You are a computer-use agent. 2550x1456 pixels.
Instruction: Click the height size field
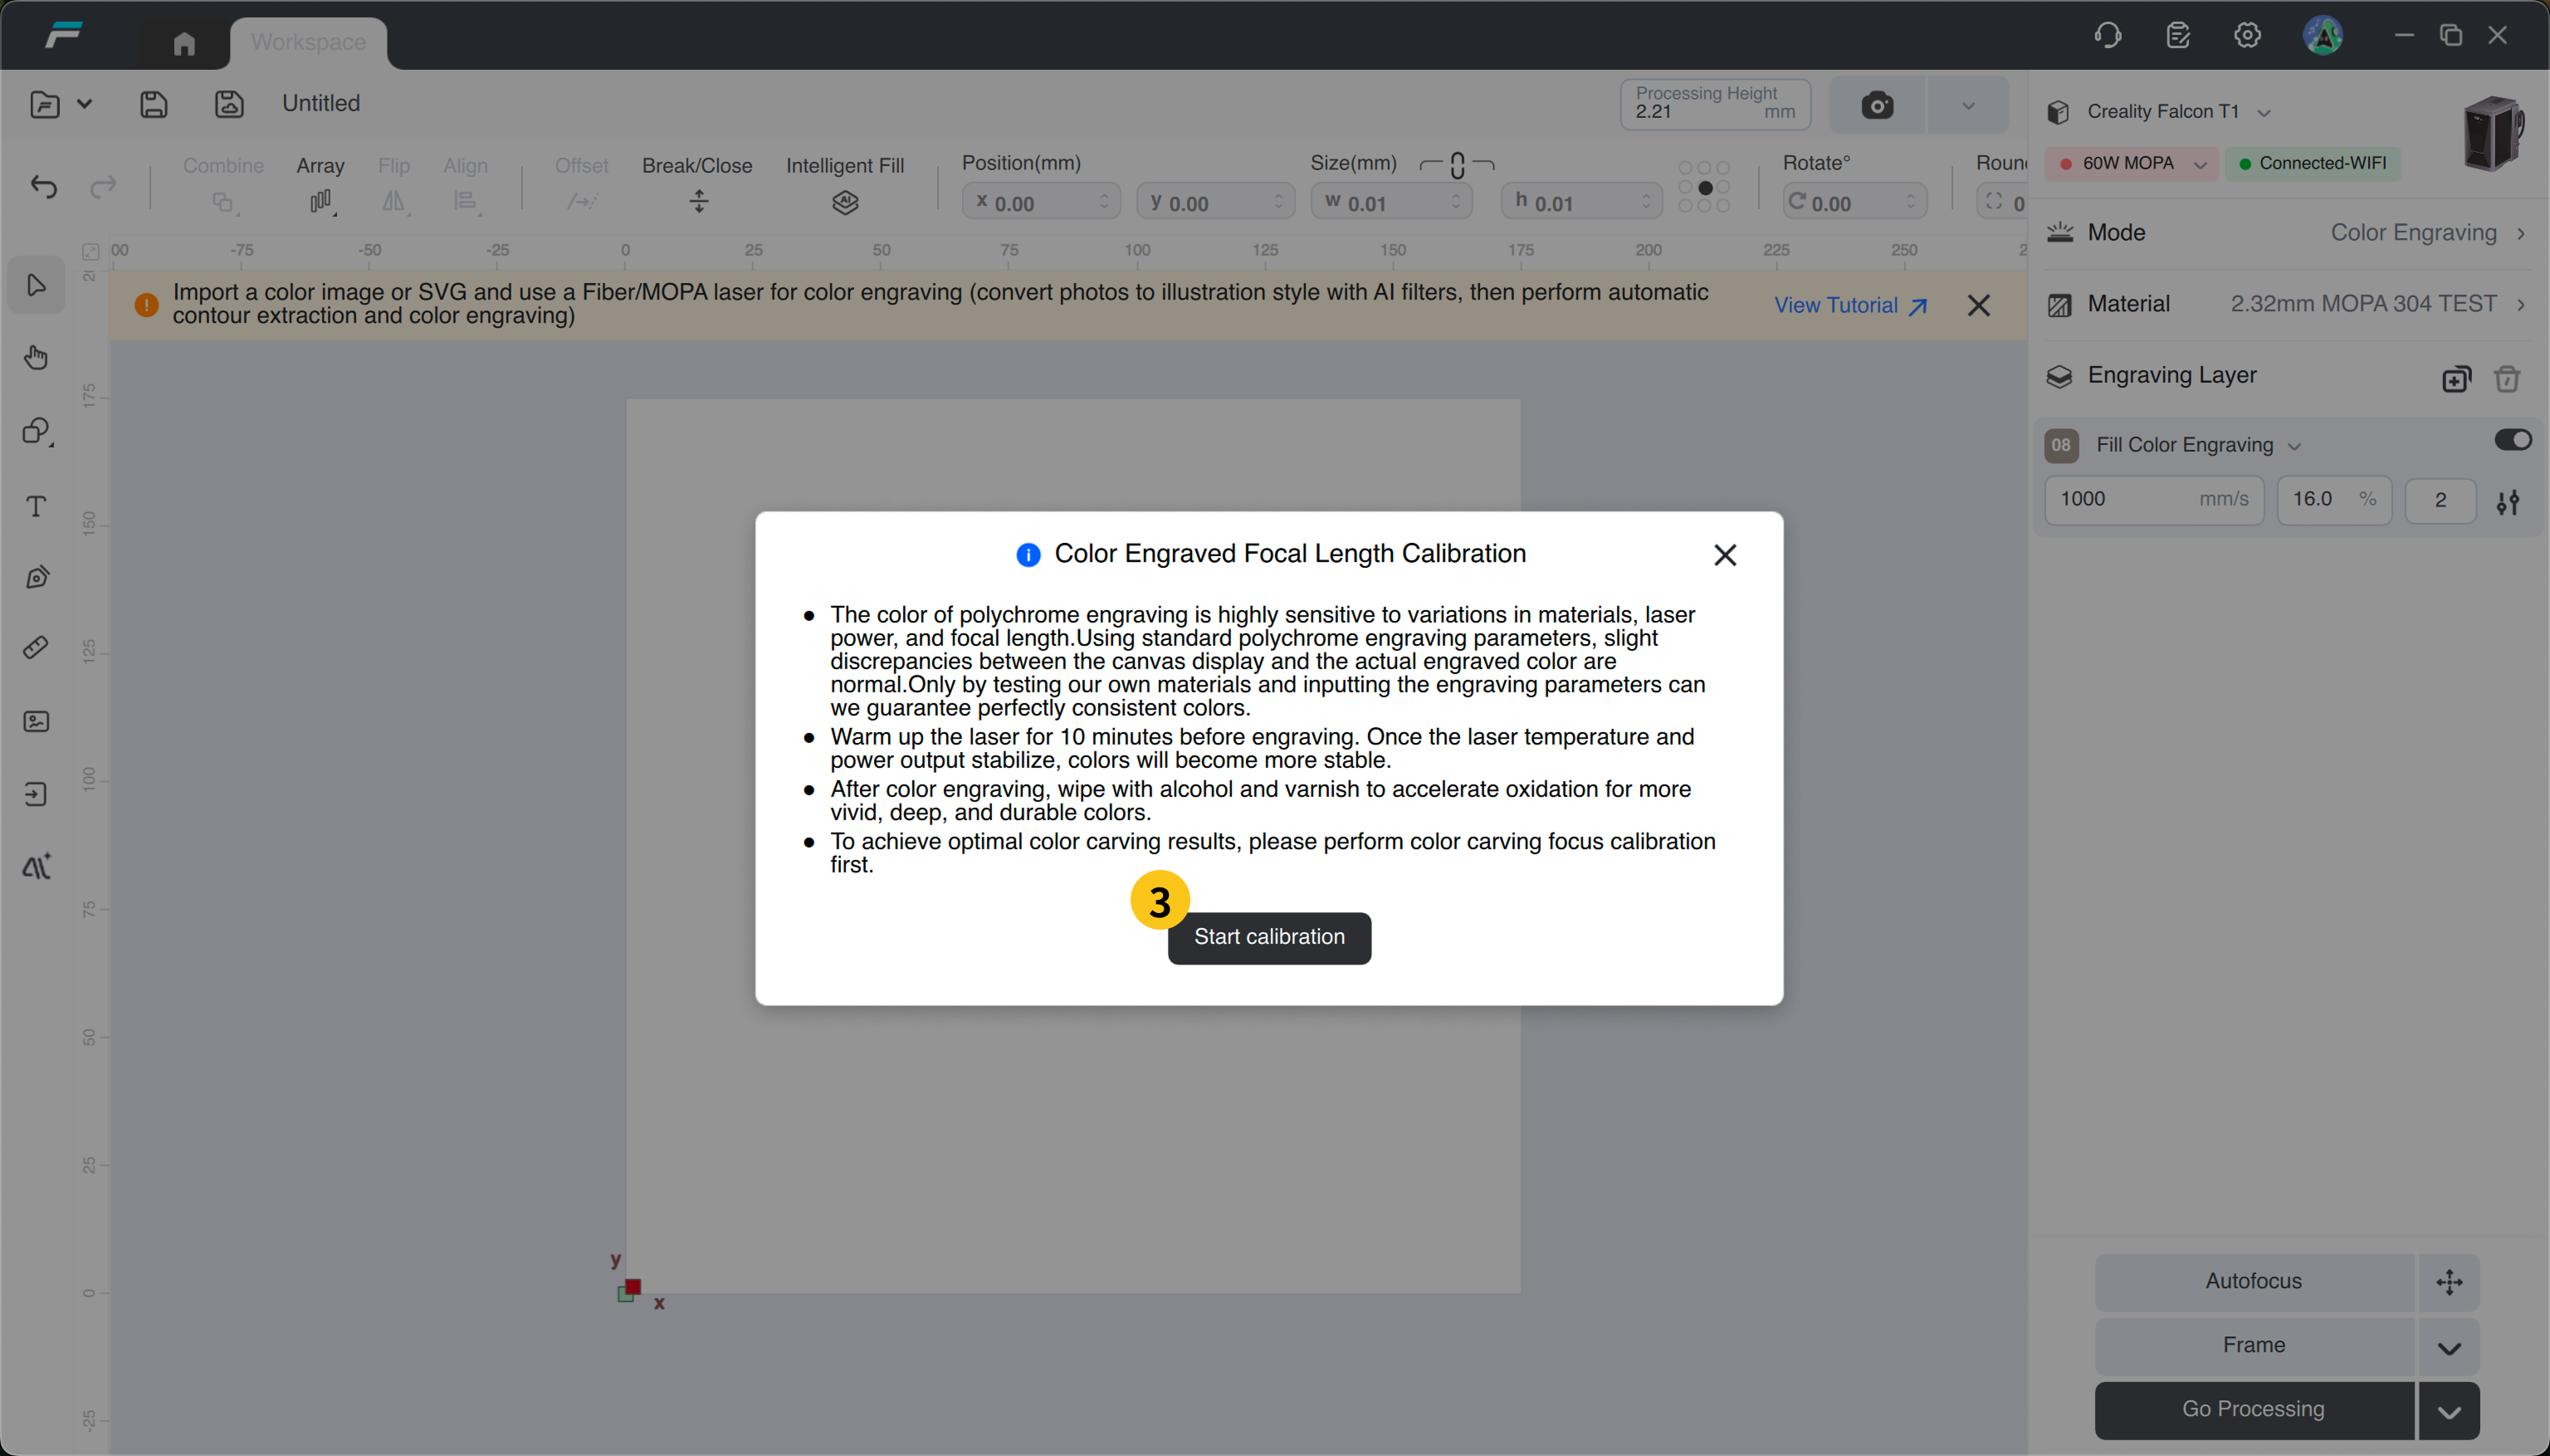1581,202
